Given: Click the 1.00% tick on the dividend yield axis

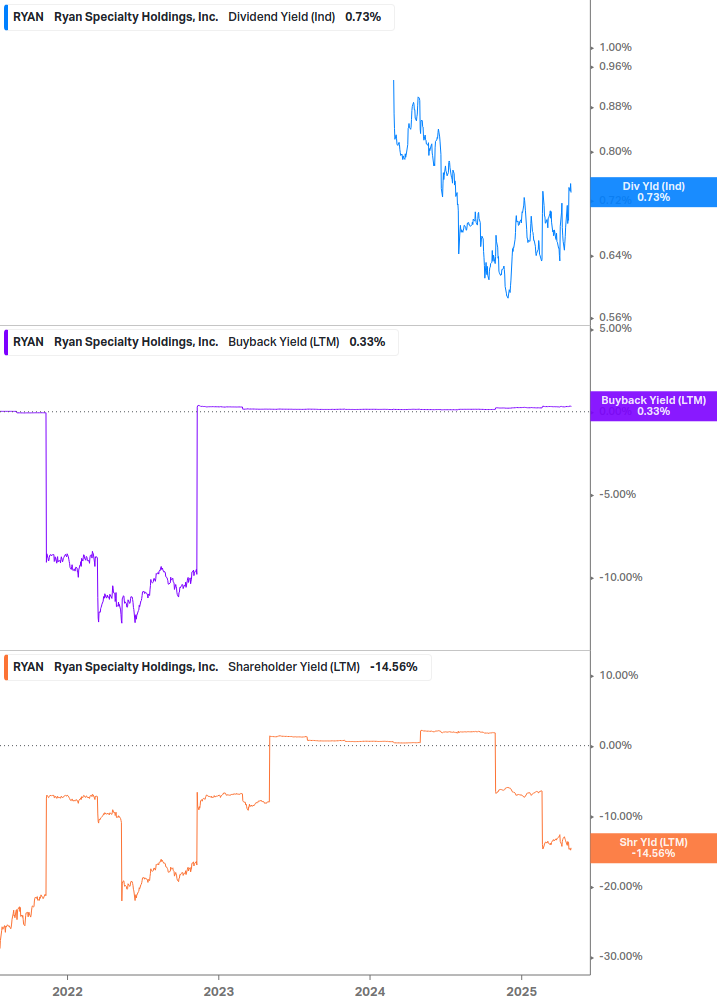Looking at the screenshot, I should coord(615,47).
